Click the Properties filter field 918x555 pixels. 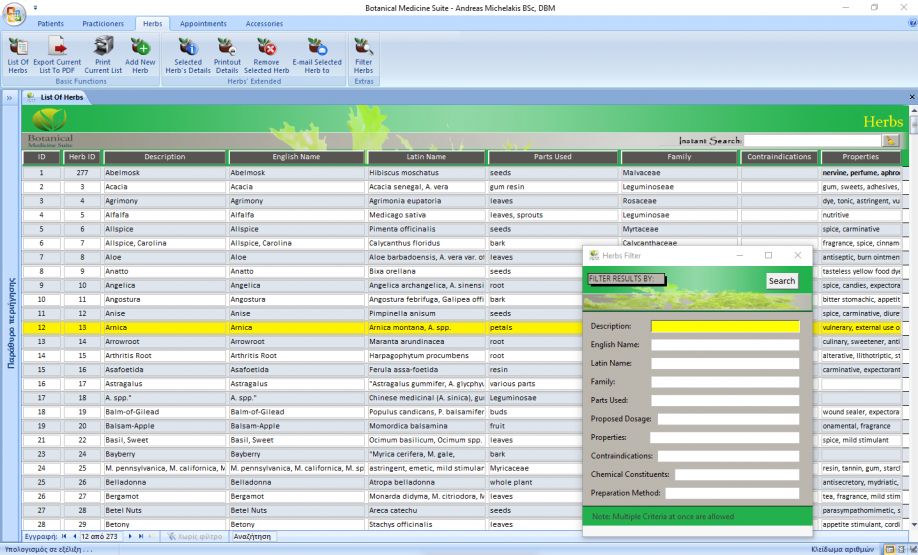(x=725, y=438)
